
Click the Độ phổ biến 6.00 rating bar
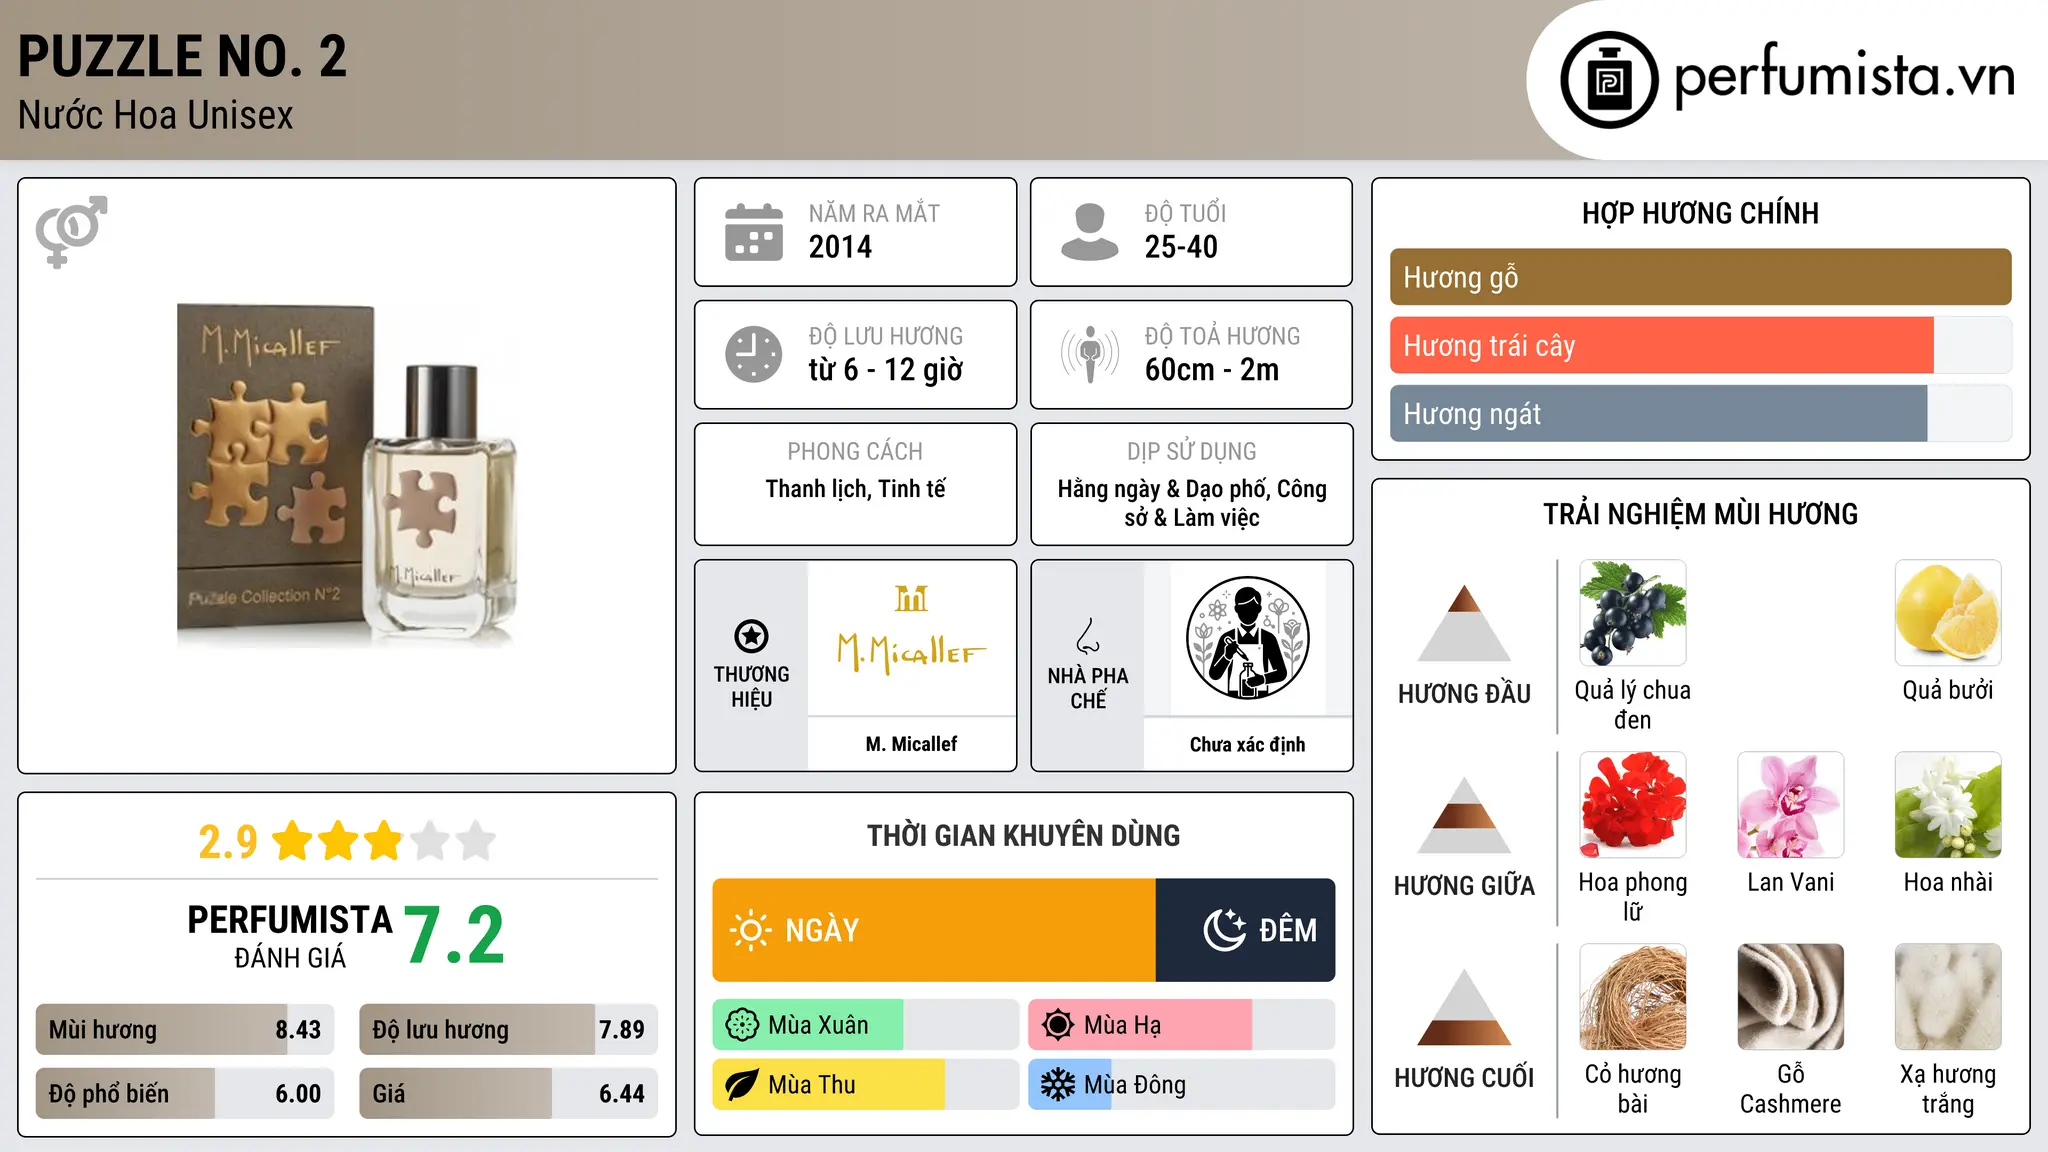point(185,1093)
